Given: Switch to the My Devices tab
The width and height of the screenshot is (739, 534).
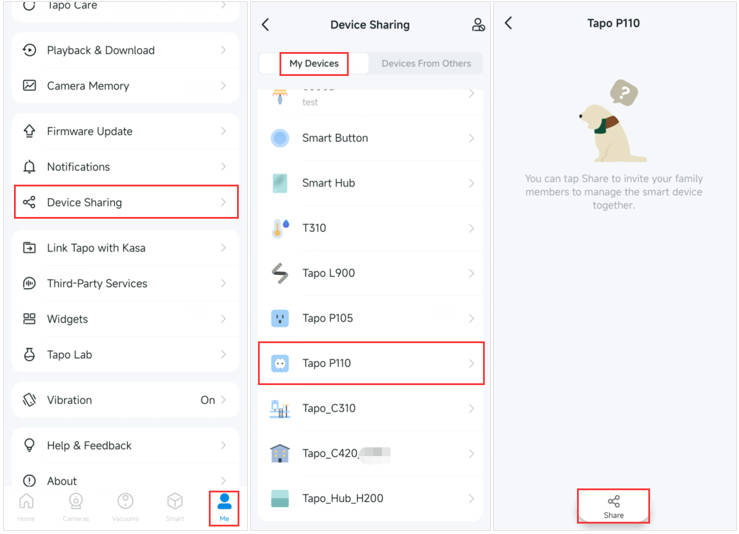Looking at the screenshot, I should 314,64.
